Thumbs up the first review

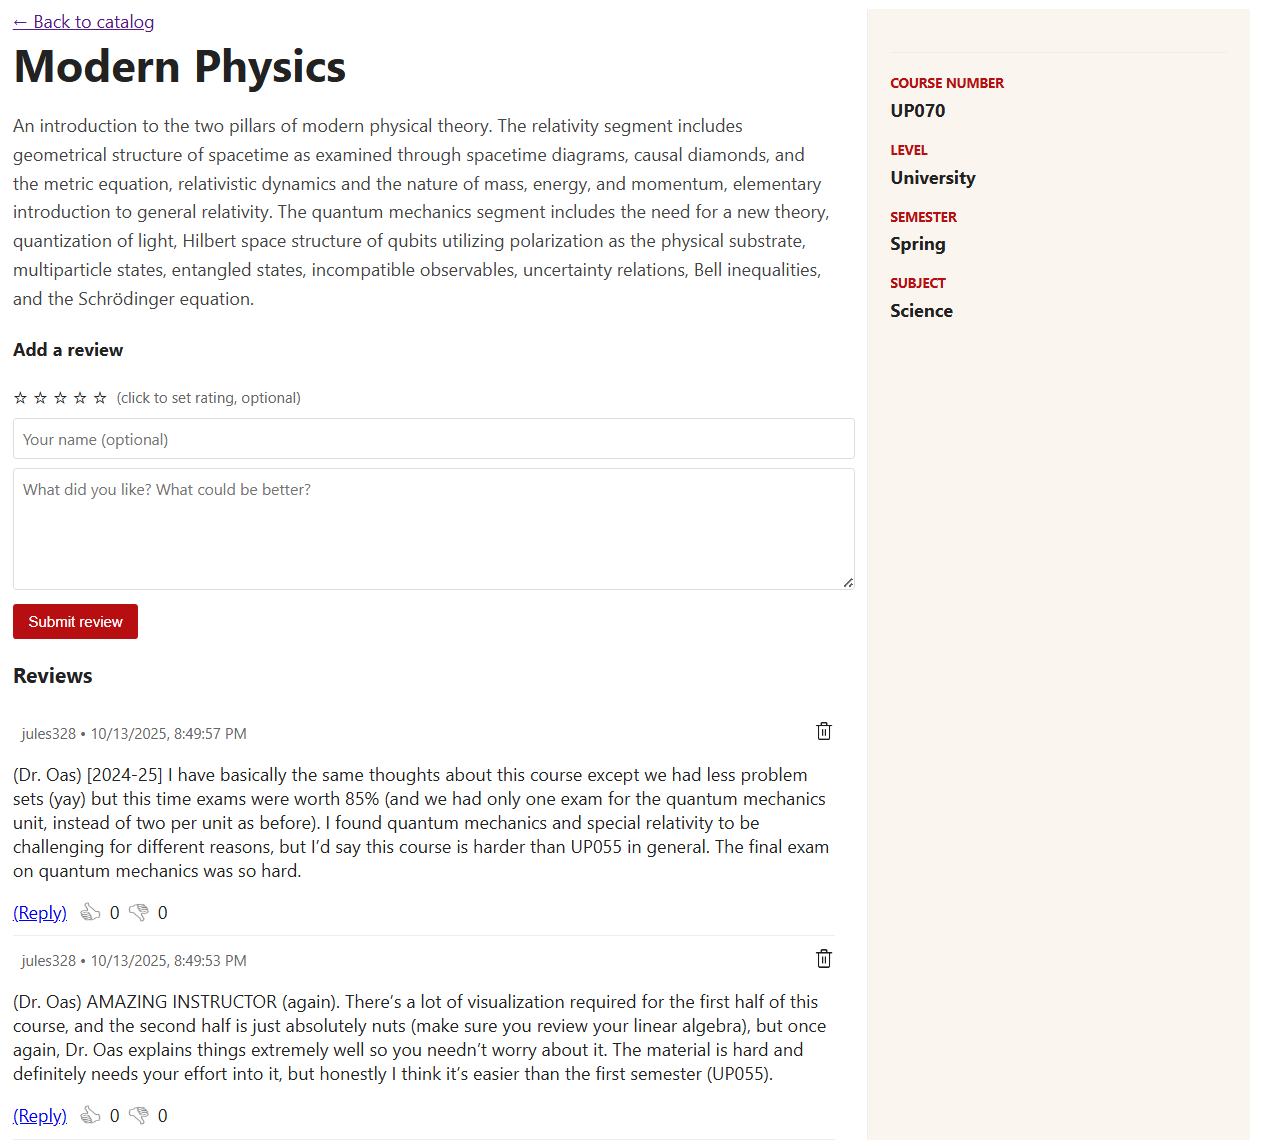pos(91,912)
